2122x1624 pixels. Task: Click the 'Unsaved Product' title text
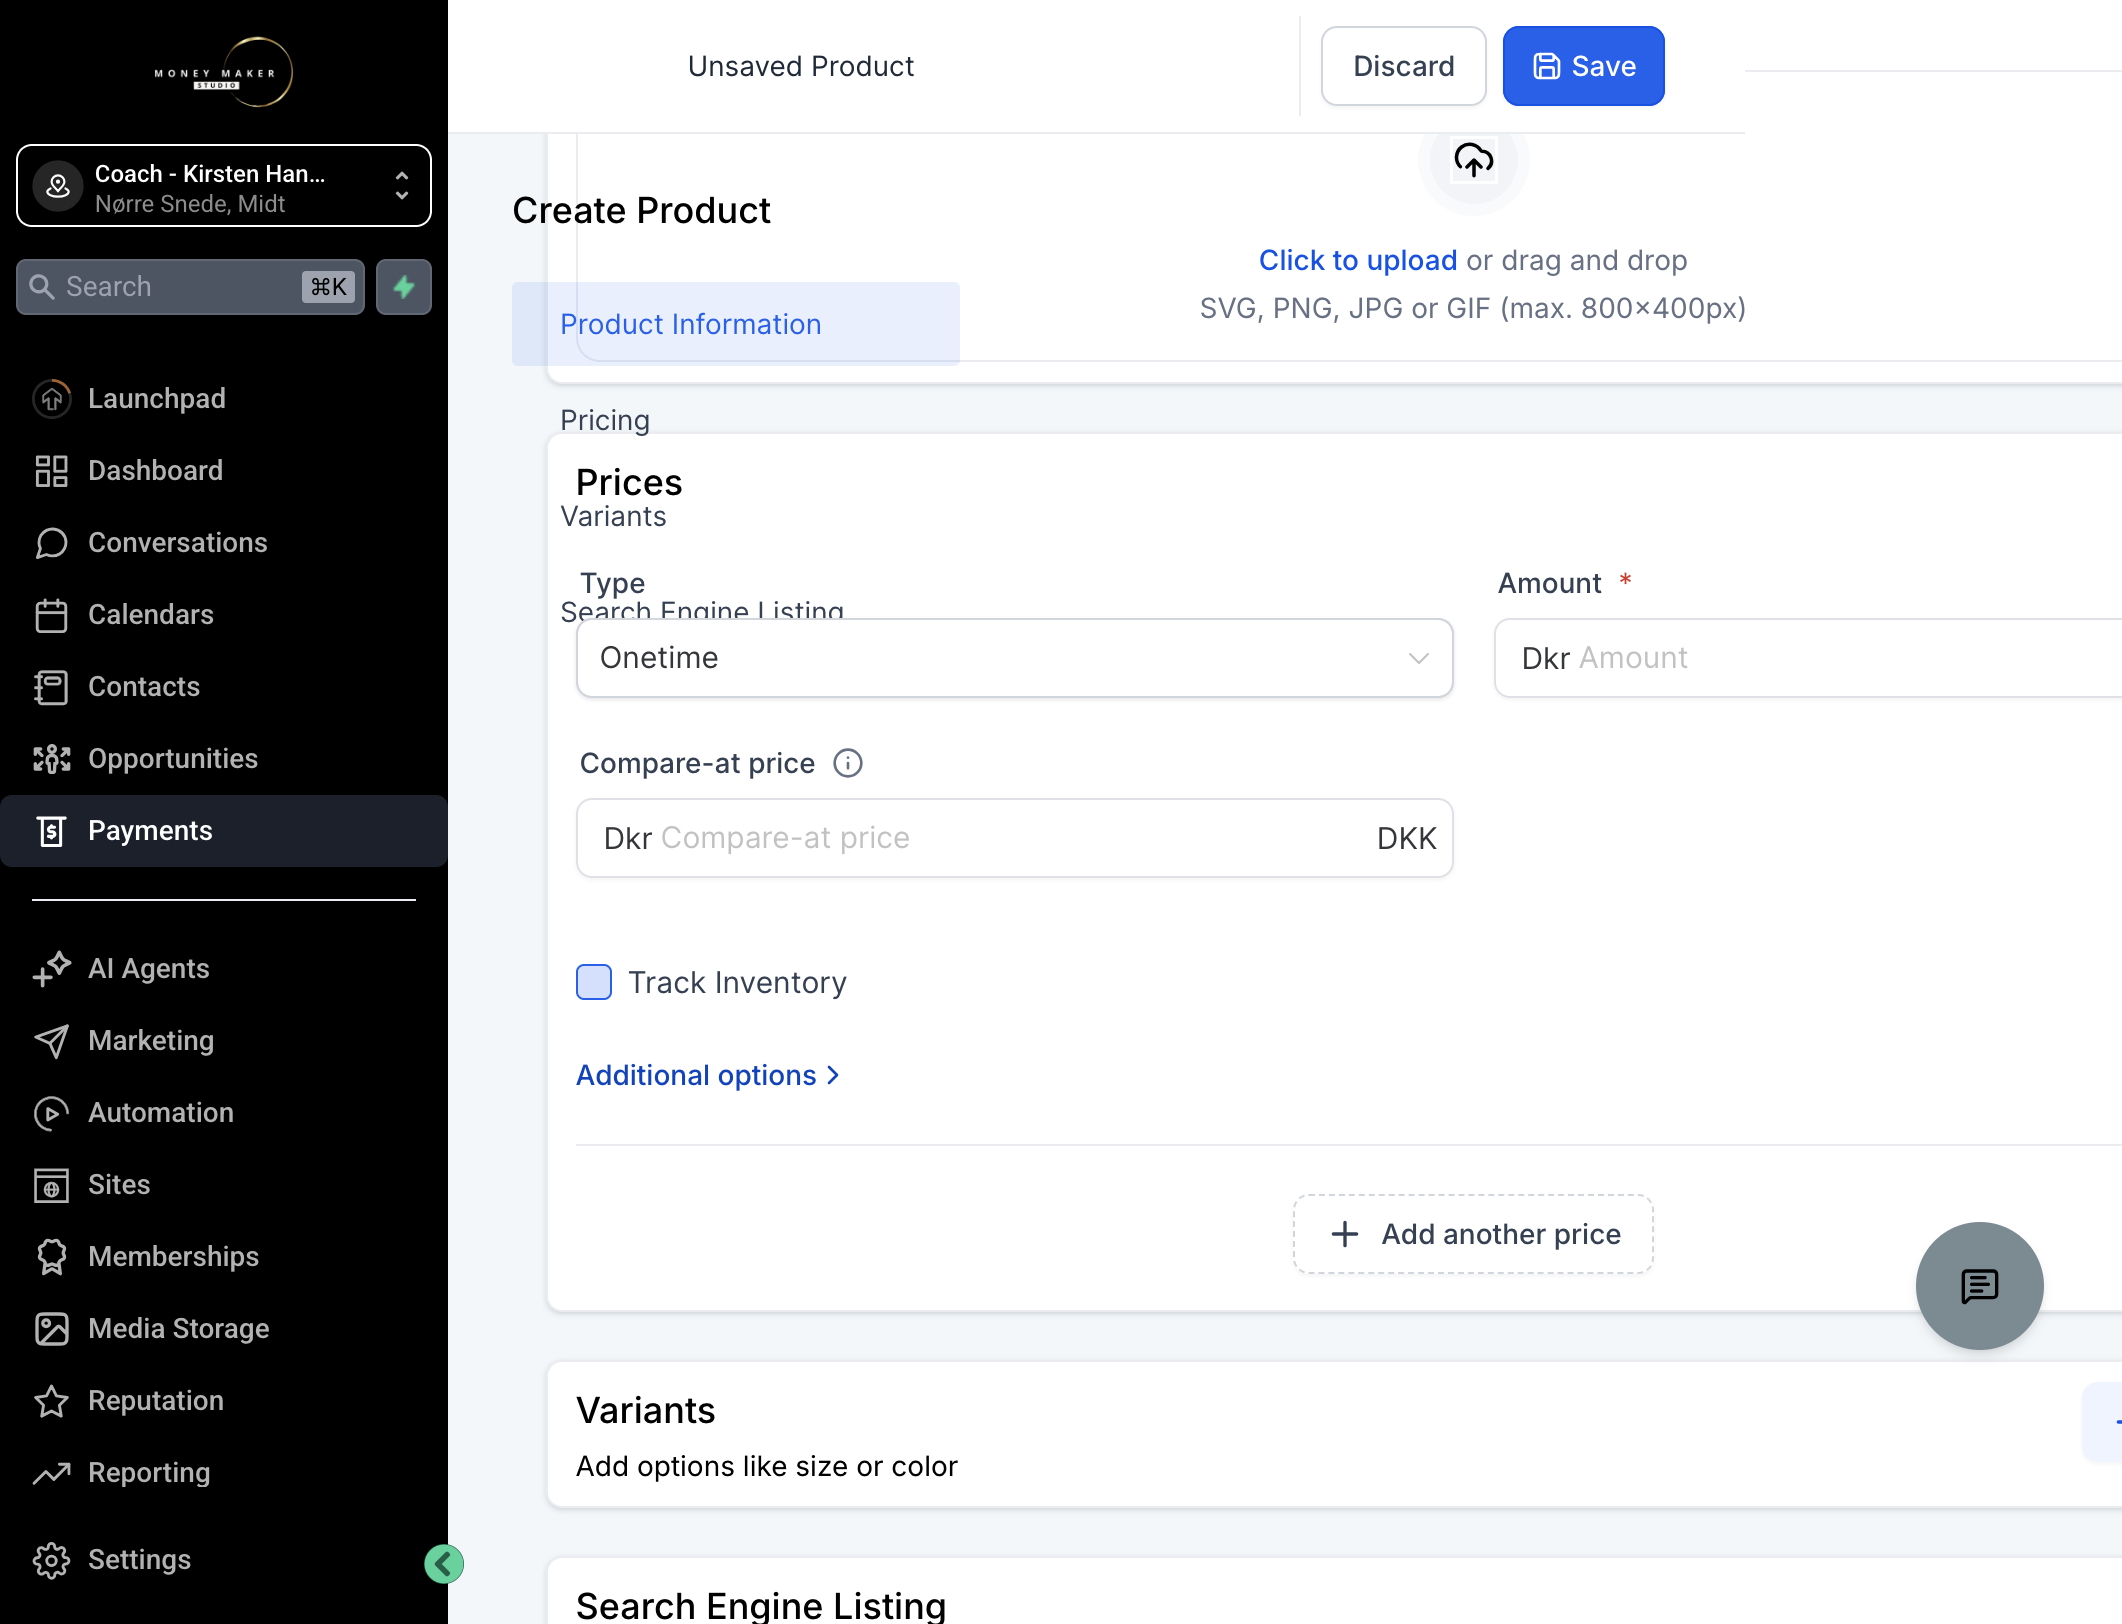[x=801, y=66]
